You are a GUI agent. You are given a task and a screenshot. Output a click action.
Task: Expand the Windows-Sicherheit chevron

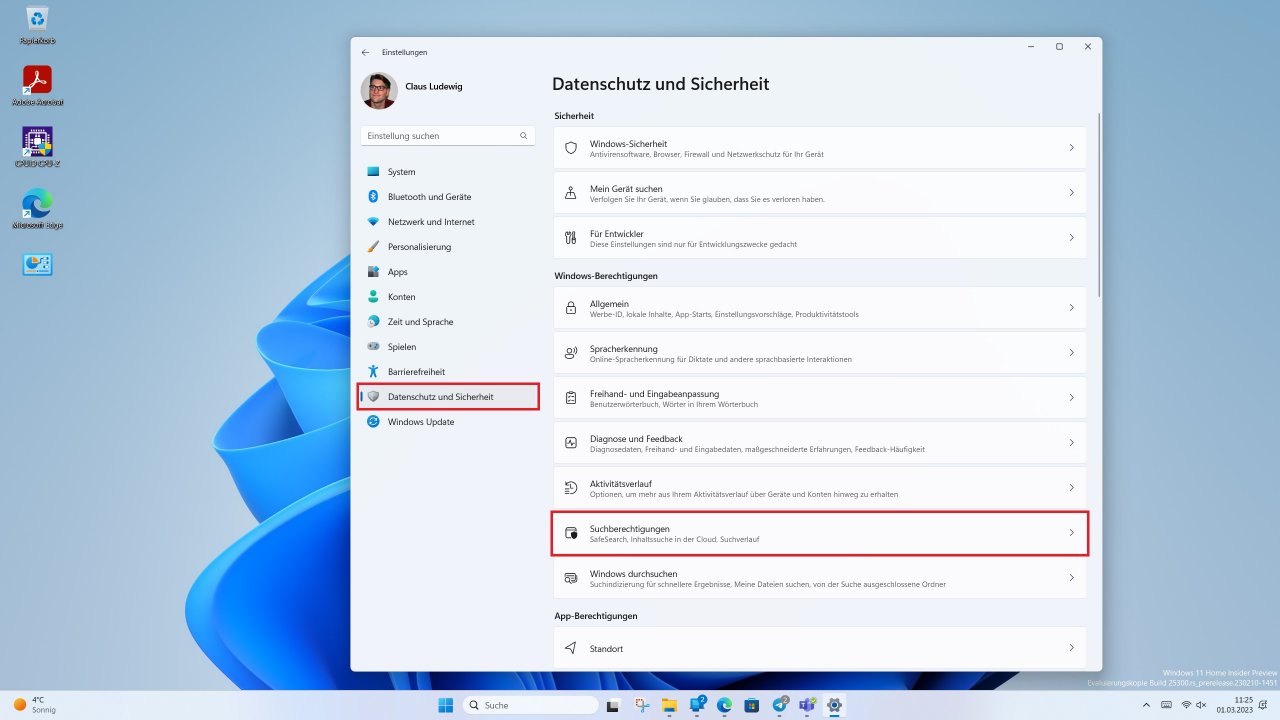click(x=1071, y=148)
